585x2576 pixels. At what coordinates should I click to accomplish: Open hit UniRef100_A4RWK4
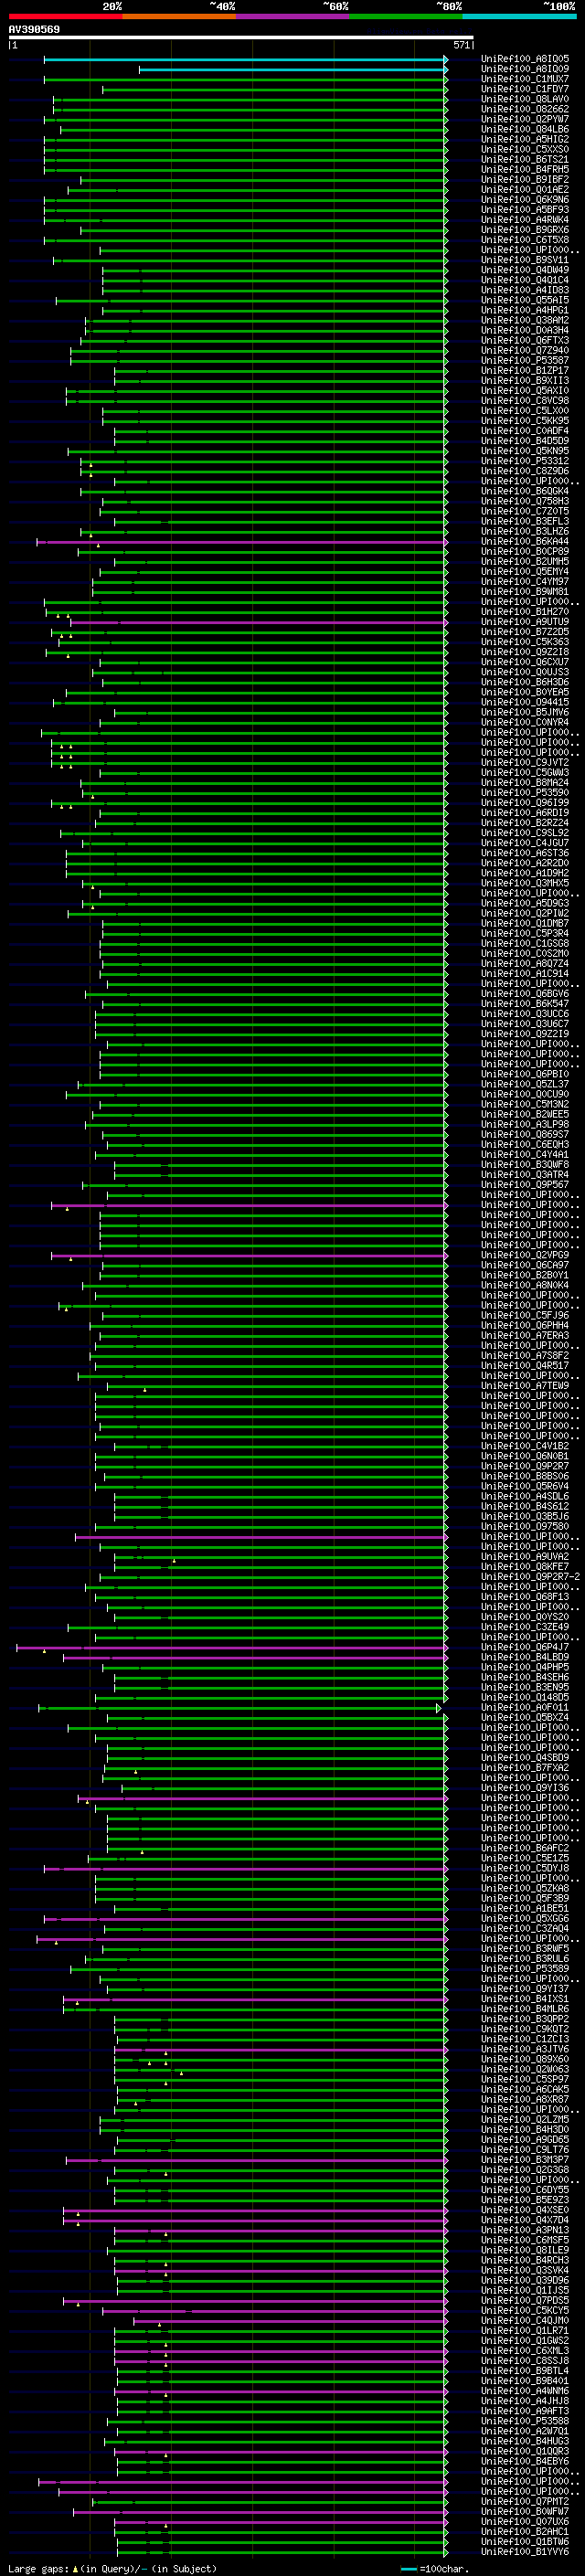click(x=525, y=220)
